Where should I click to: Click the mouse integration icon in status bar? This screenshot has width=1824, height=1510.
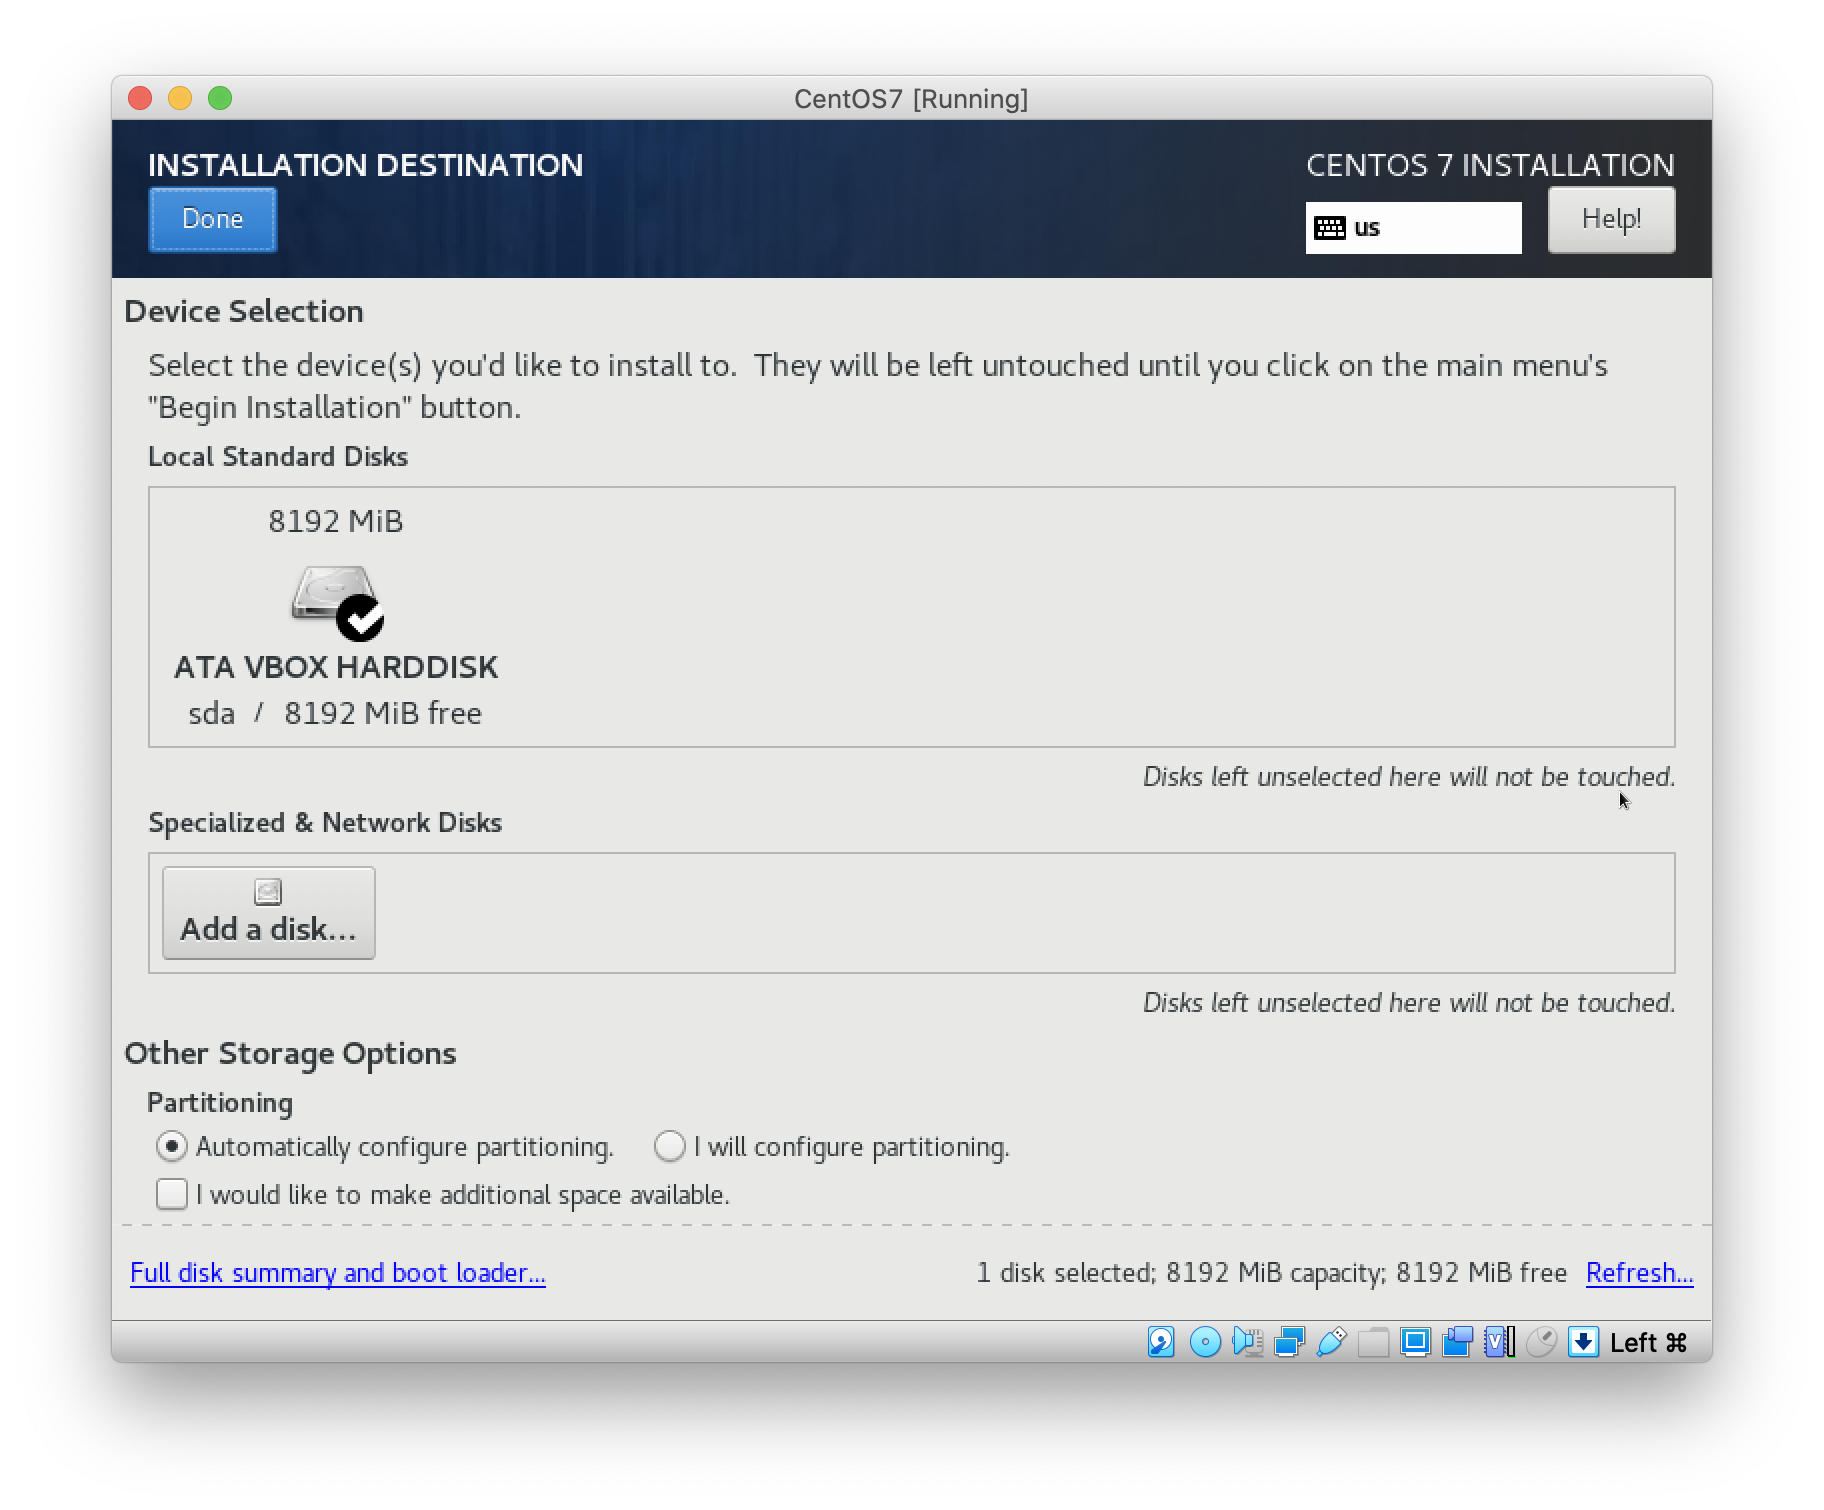click(1541, 1342)
